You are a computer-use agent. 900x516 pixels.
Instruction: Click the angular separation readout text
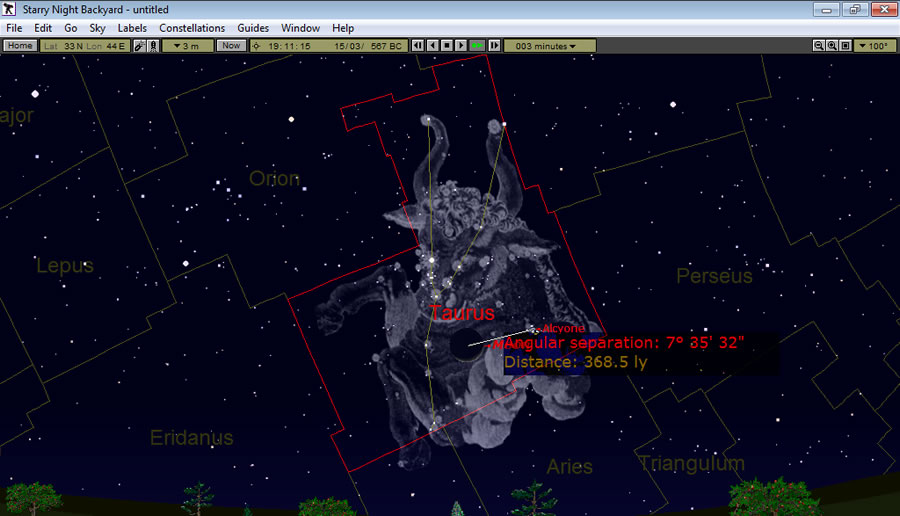click(624, 343)
